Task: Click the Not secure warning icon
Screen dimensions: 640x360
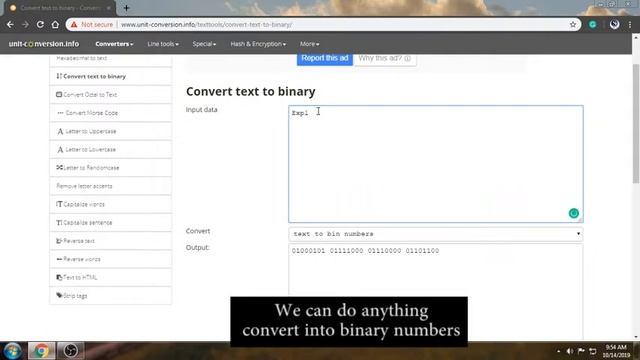Action: 74,25
